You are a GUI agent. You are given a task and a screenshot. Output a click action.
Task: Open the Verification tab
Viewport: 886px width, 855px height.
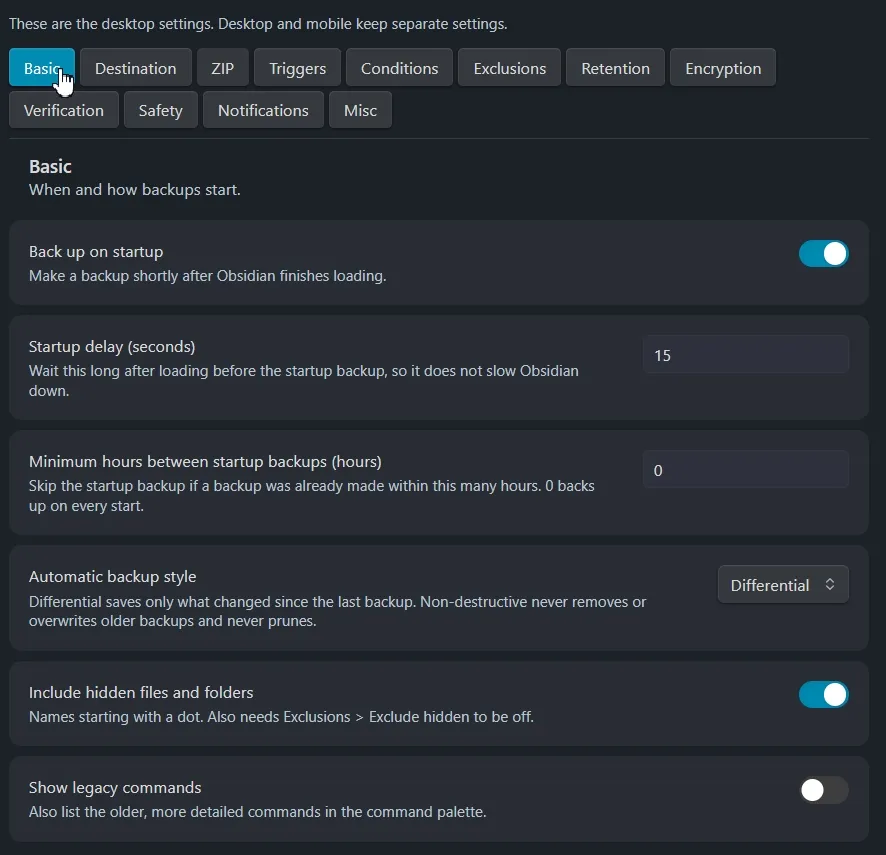tap(64, 110)
